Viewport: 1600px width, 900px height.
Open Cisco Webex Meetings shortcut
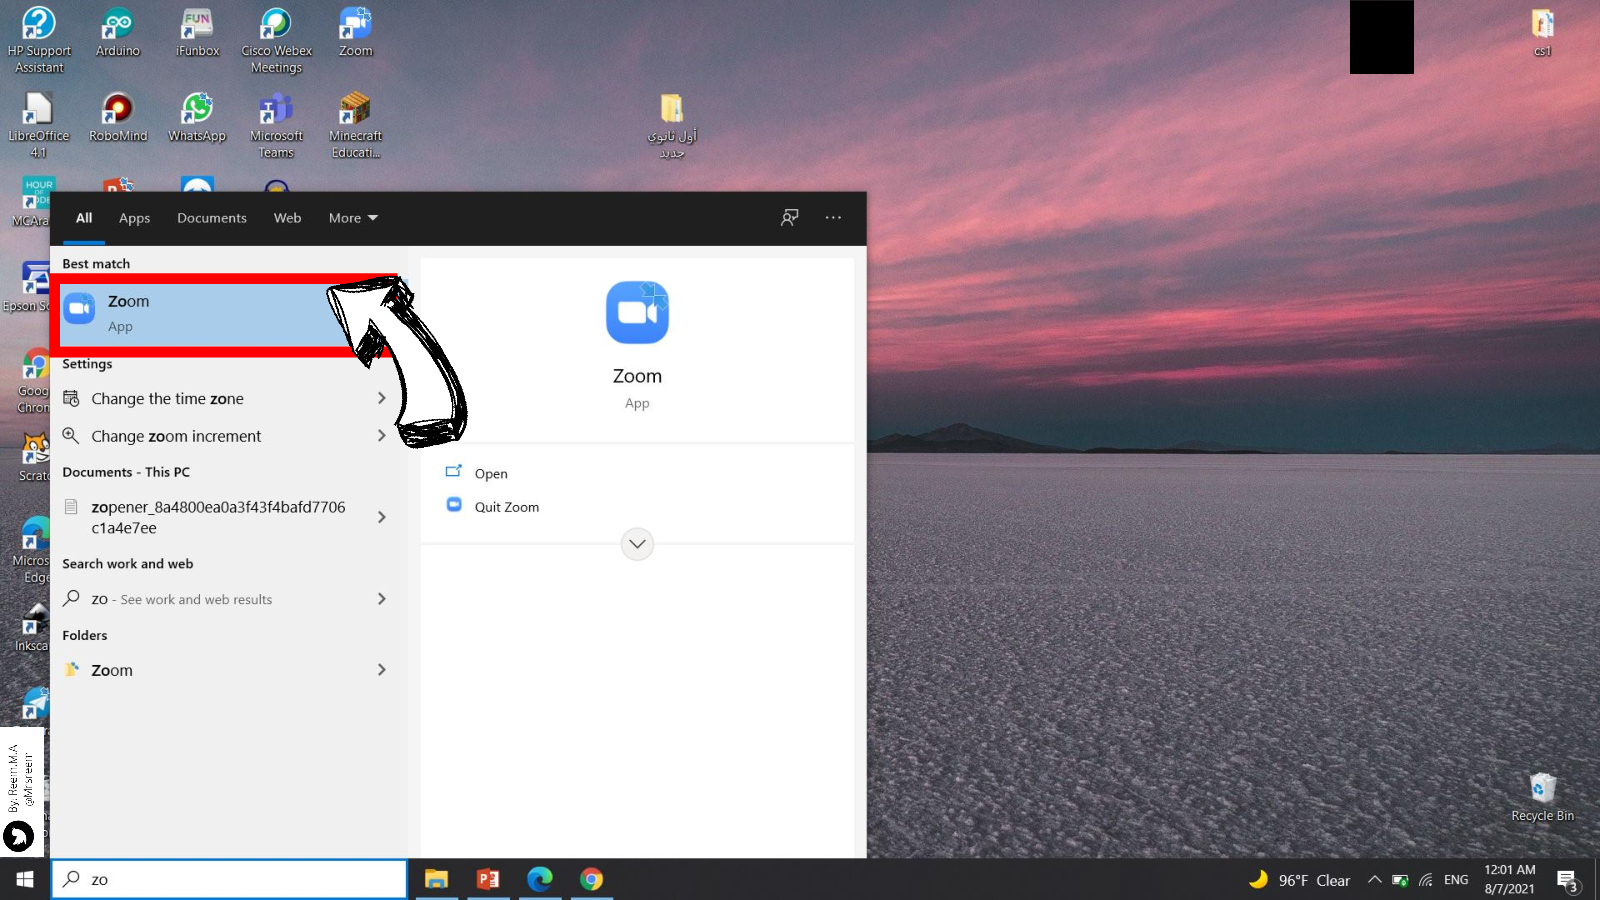tap(276, 40)
